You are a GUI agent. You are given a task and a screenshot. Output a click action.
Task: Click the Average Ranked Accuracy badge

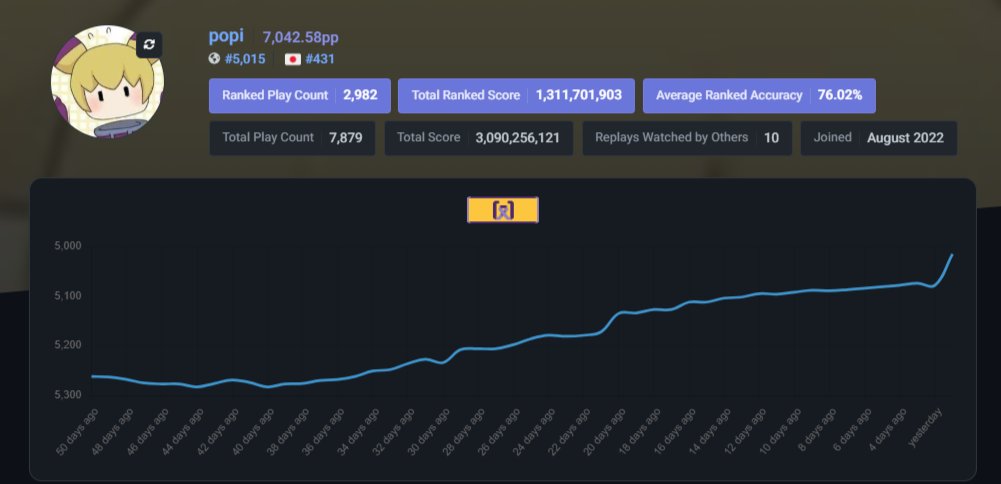[759, 96]
